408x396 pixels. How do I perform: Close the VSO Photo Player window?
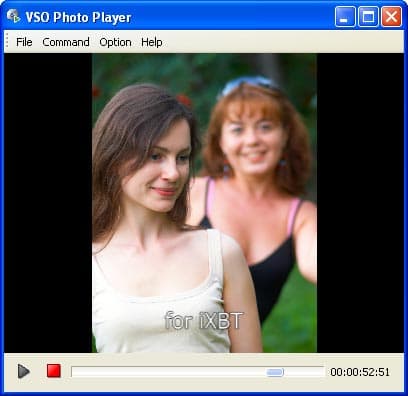tap(391, 17)
